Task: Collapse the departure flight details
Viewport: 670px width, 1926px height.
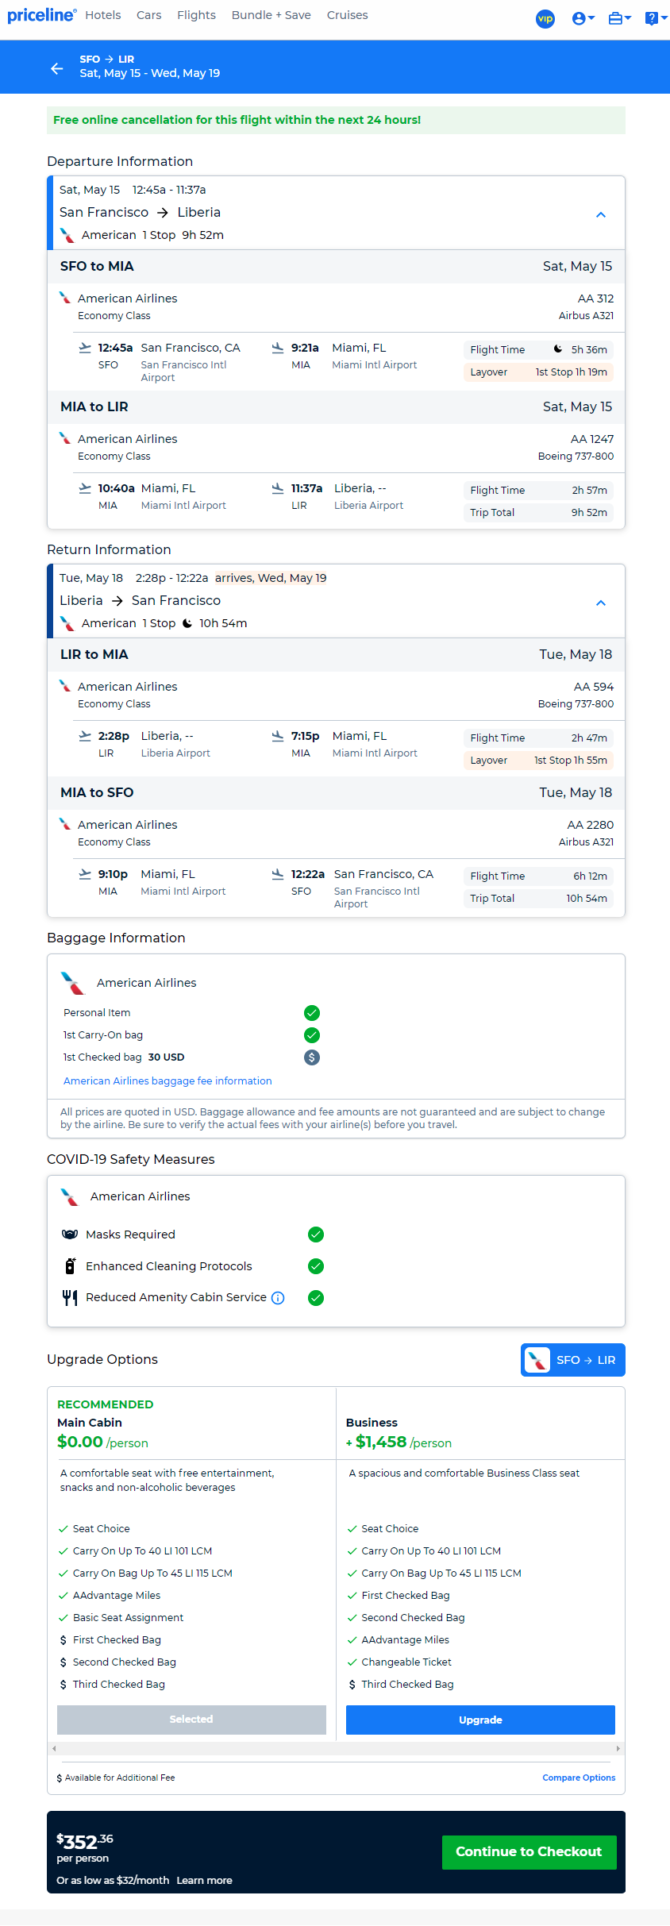Action: (x=601, y=214)
